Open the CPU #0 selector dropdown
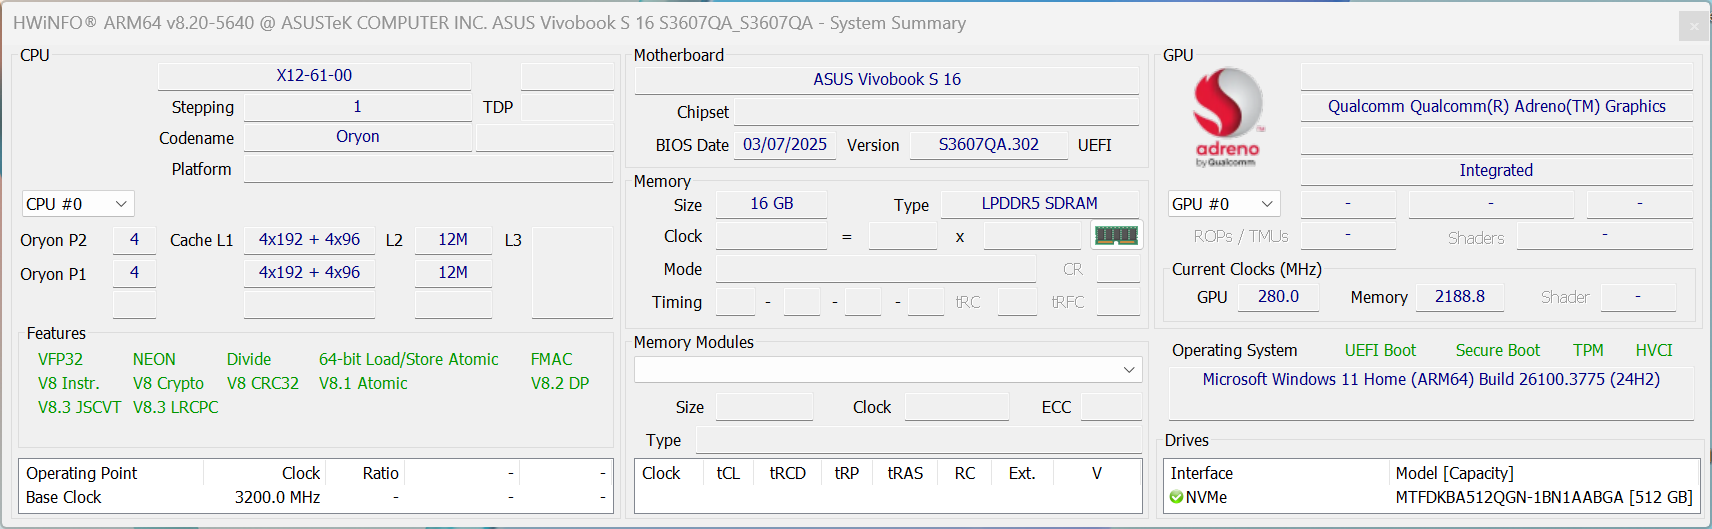1712x529 pixels. point(78,204)
